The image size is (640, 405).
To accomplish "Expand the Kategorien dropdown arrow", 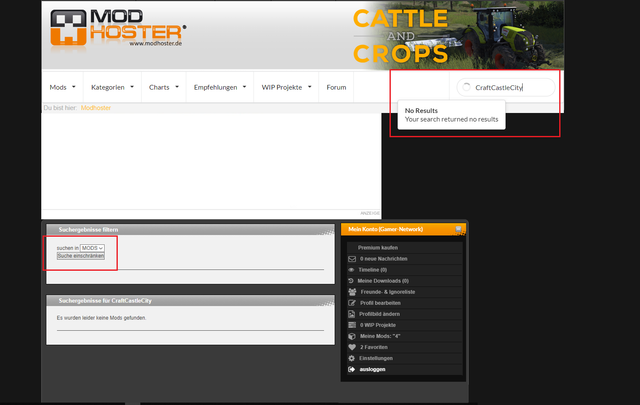I will pos(132,87).
